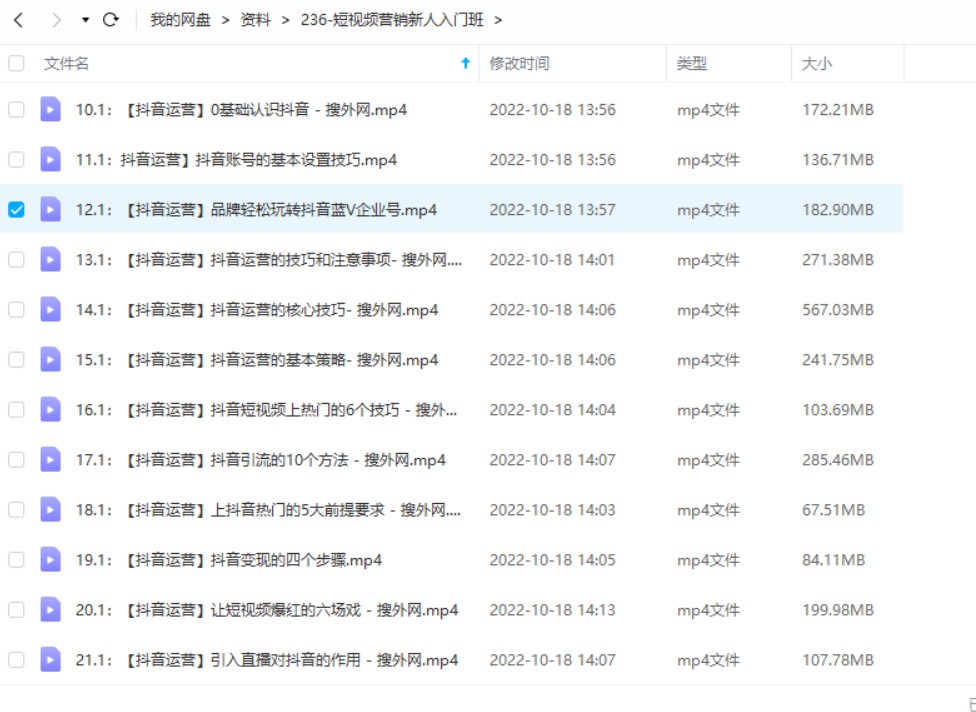Go forward using the forward arrow
The height and width of the screenshot is (712, 976).
click(x=57, y=21)
